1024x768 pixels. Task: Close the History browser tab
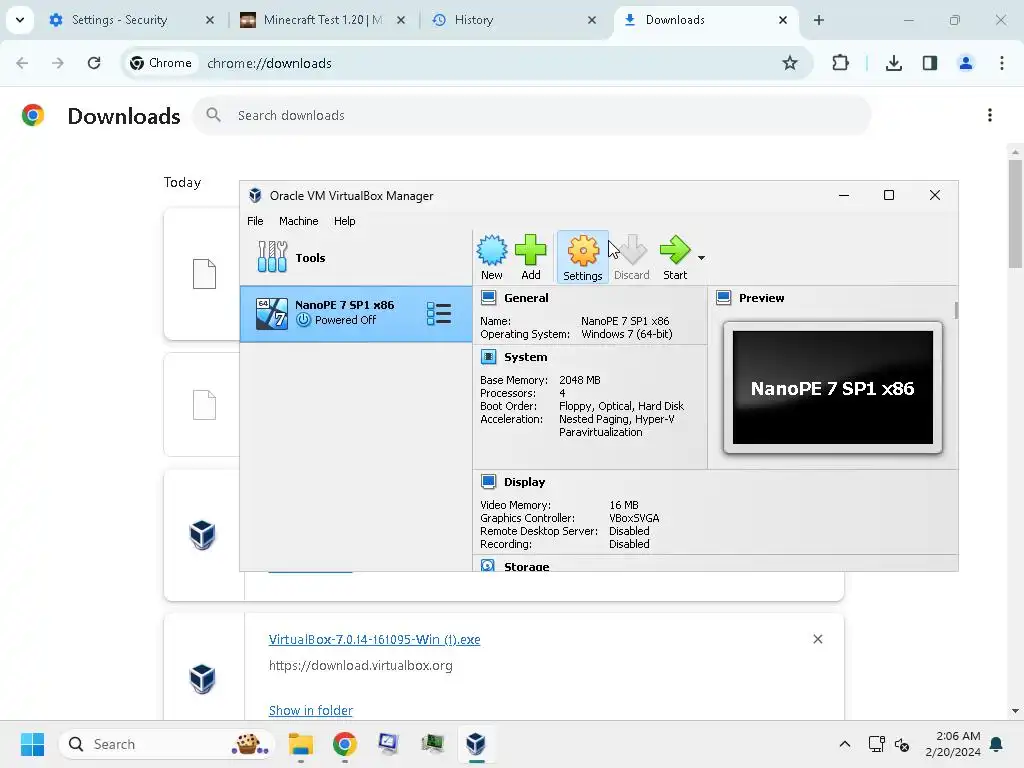click(x=592, y=20)
